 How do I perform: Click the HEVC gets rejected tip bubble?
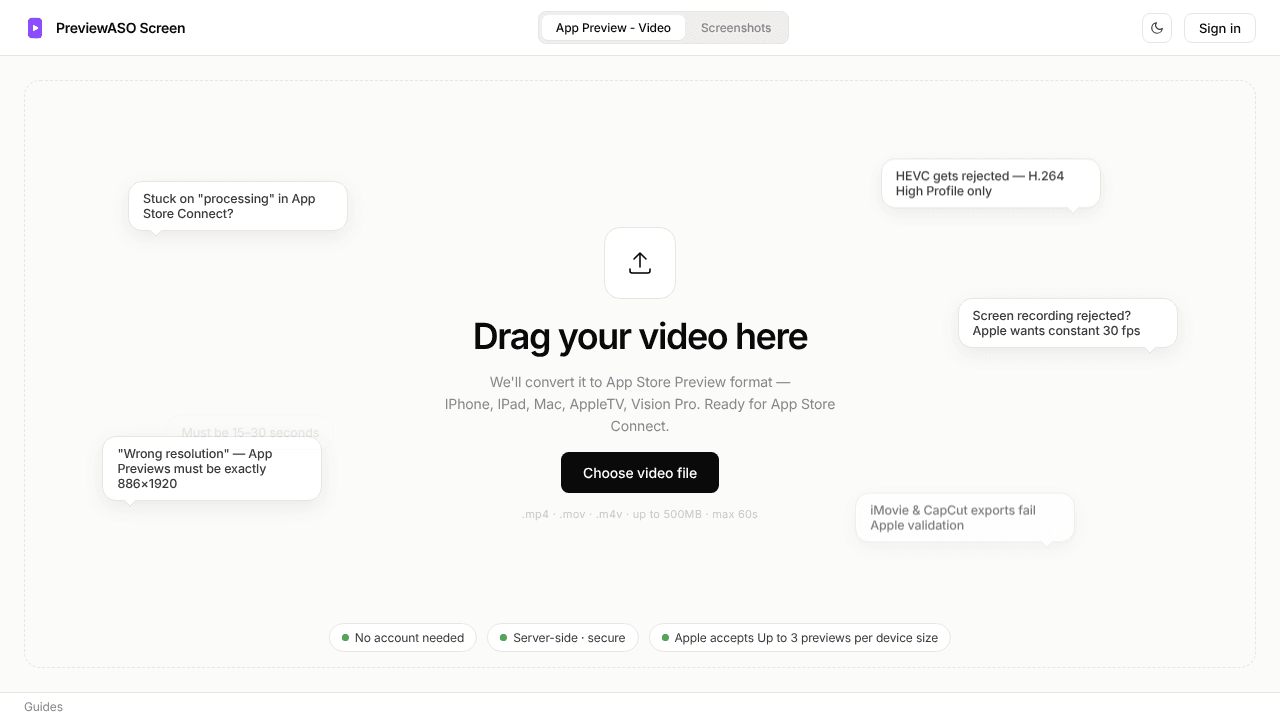(x=991, y=183)
